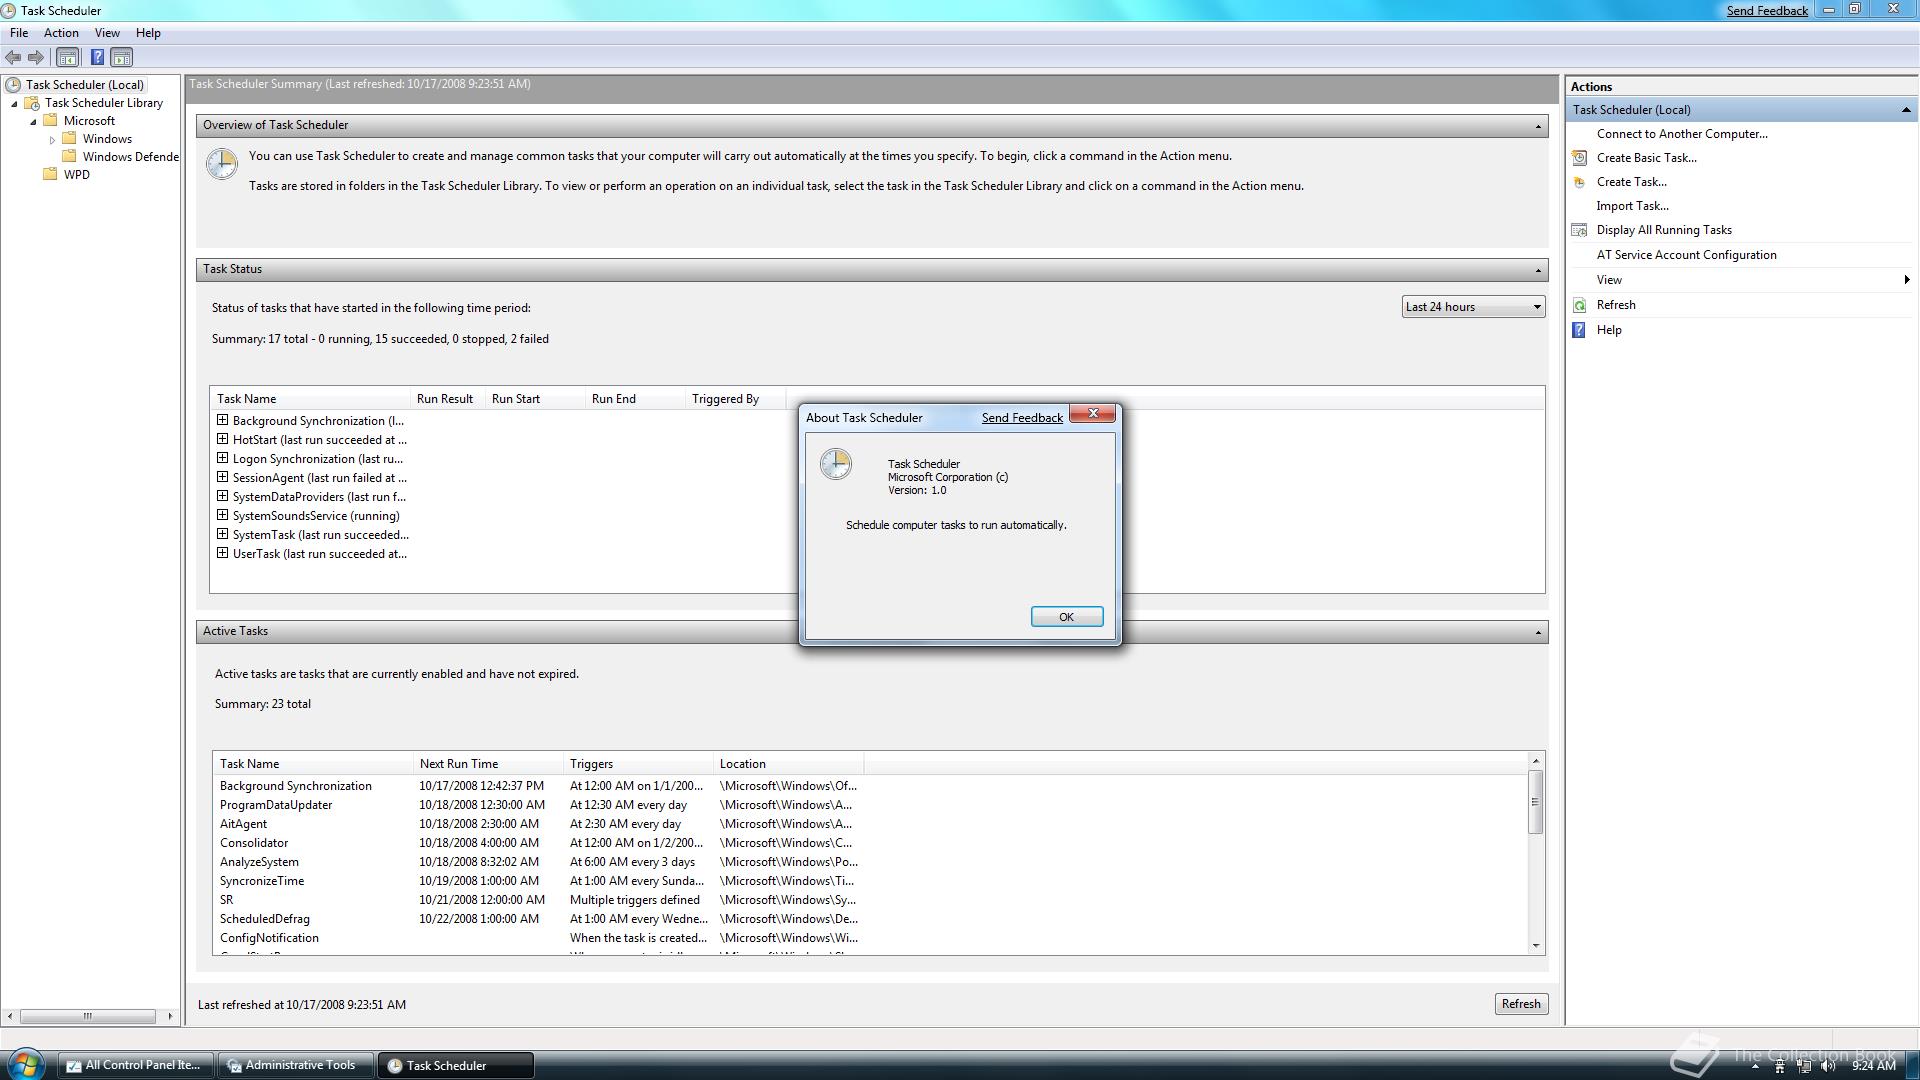The width and height of the screenshot is (1920, 1080).
Task: Expand the HotStart task row
Action: click(x=222, y=439)
